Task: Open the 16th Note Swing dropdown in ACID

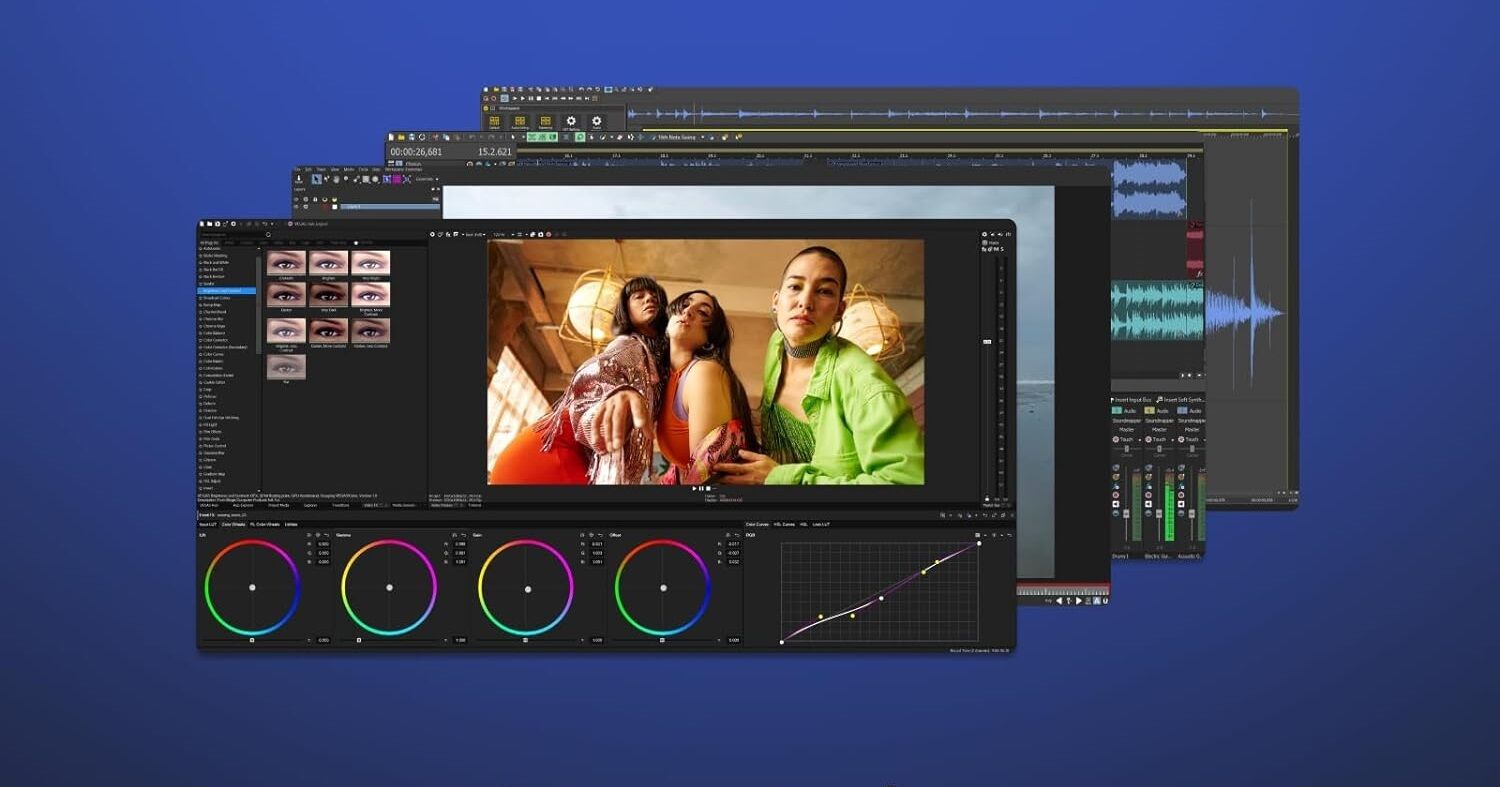Action: (x=702, y=137)
